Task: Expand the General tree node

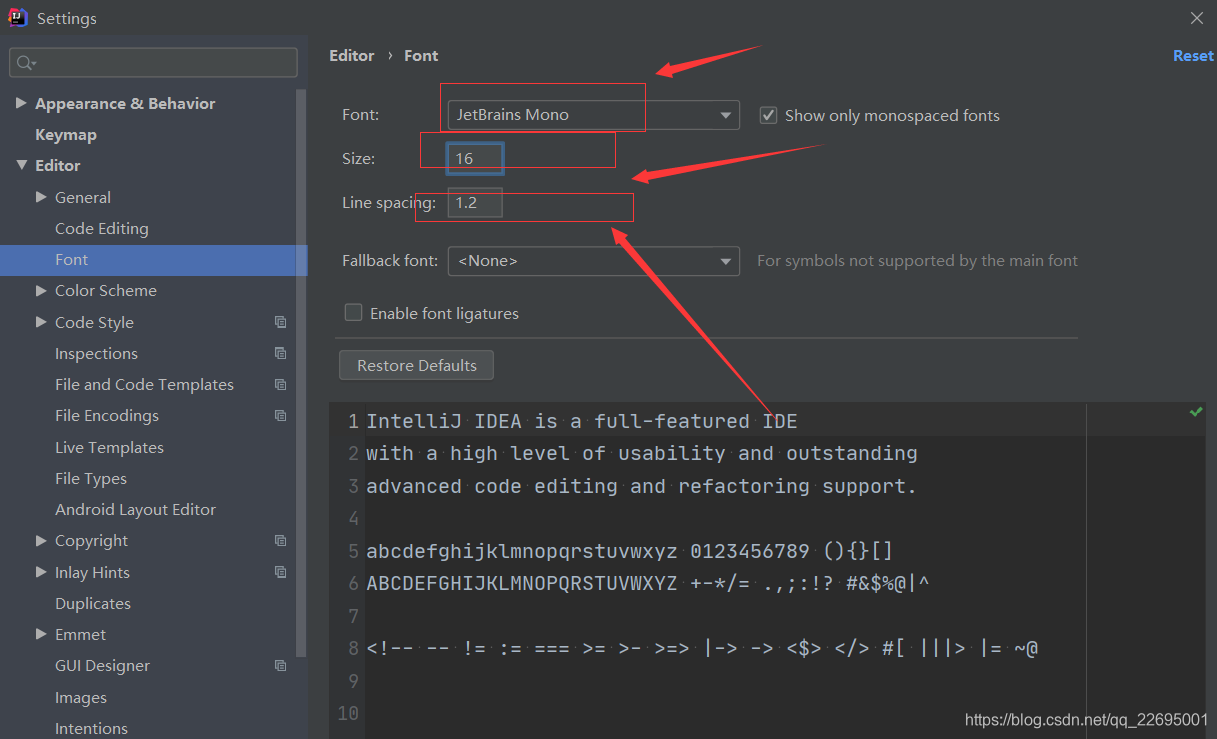Action: click(41, 197)
